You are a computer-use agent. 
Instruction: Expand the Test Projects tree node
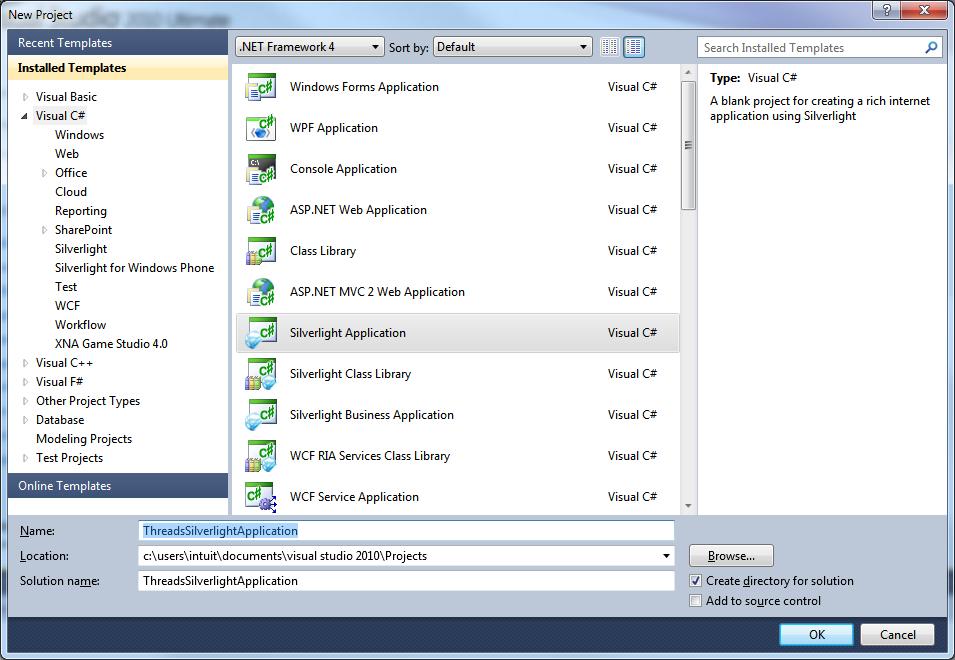[x=25, y=458]
